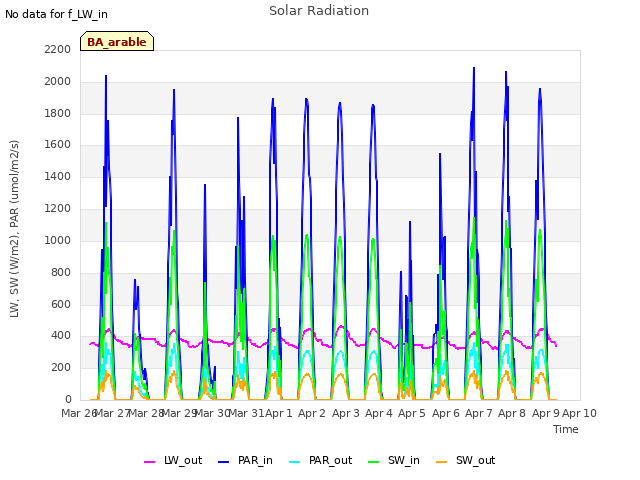The image size is (640, 480).
Task: Click the Apr 3 date tick label
Action: click(x=346, y=413)
